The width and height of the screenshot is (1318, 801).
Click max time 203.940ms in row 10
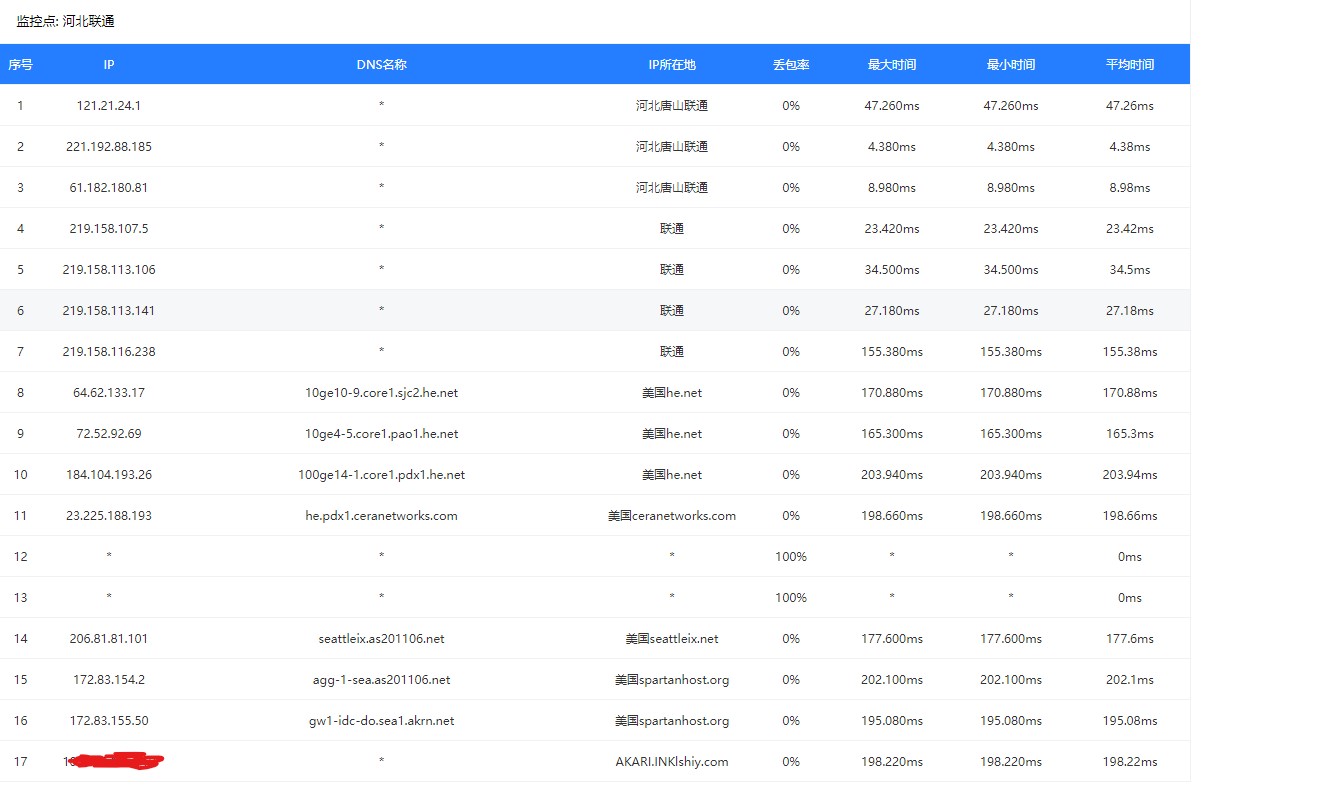click(x=892, y=474)
